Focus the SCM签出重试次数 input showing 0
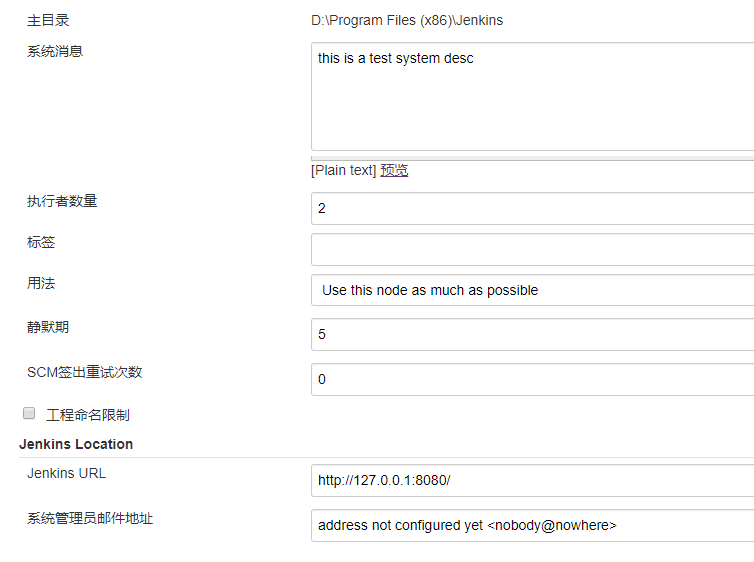 [x=532, y=379]
